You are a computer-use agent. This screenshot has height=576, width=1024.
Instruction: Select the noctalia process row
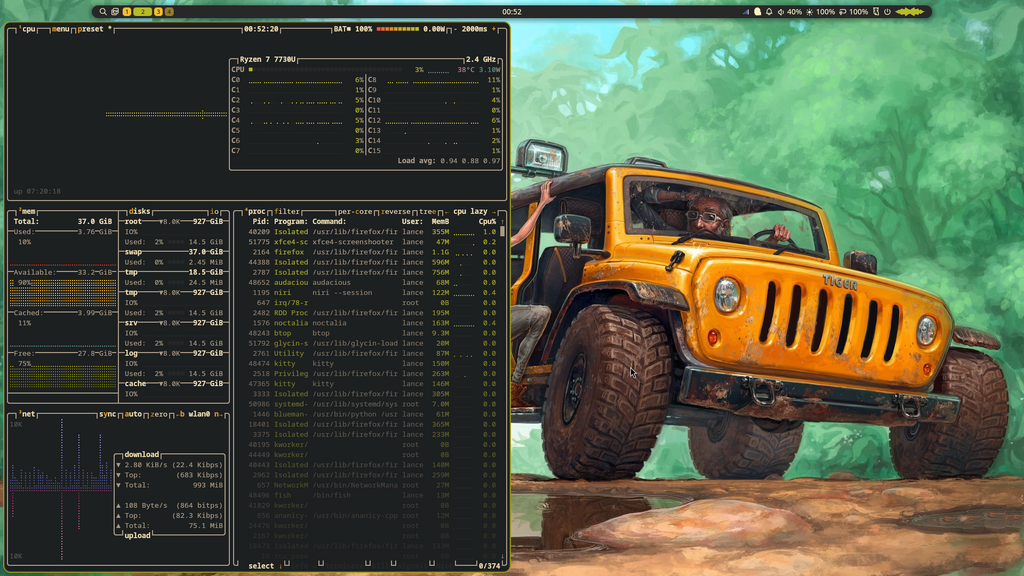[374, 323]
